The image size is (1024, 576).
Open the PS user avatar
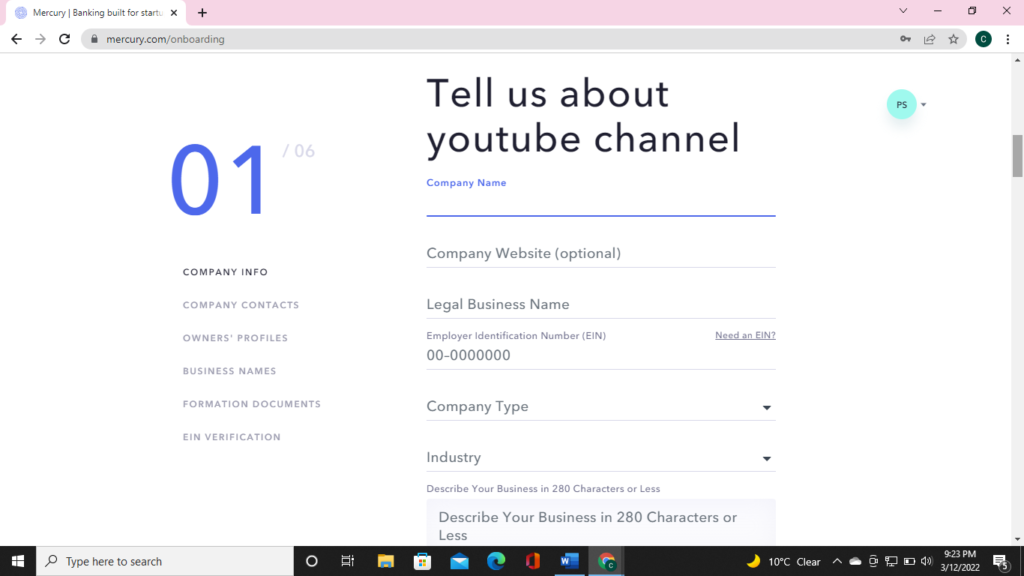901,104
